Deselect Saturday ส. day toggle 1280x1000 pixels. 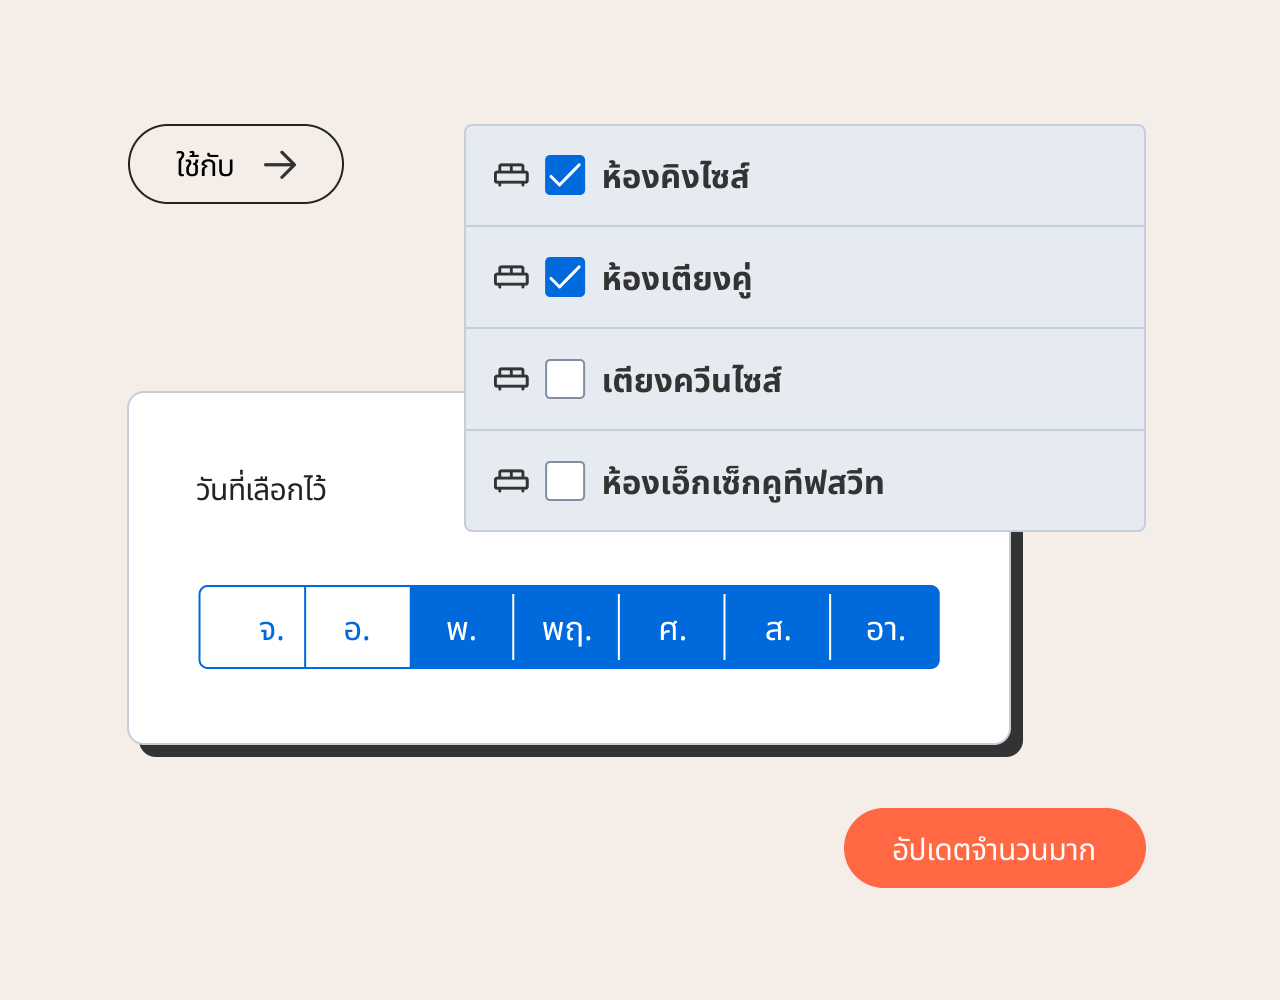coord(777,627)
